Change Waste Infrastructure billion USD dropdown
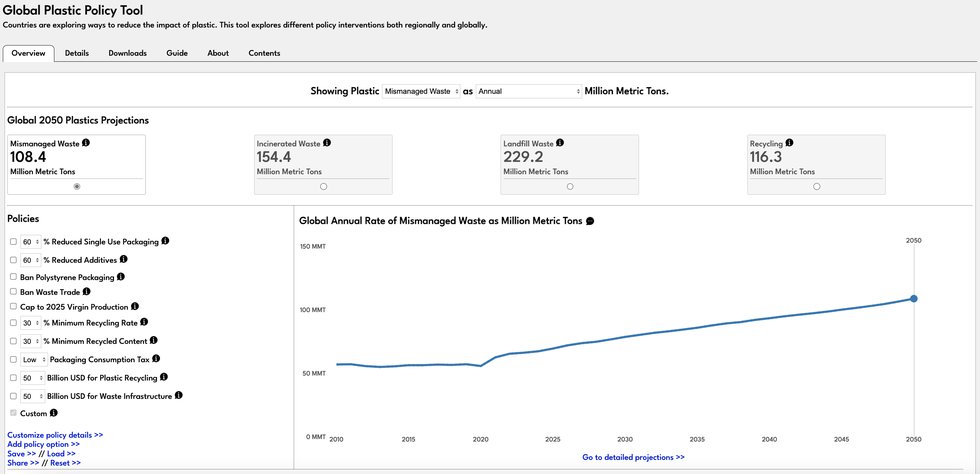980x474 pixels. pos(32,396)
